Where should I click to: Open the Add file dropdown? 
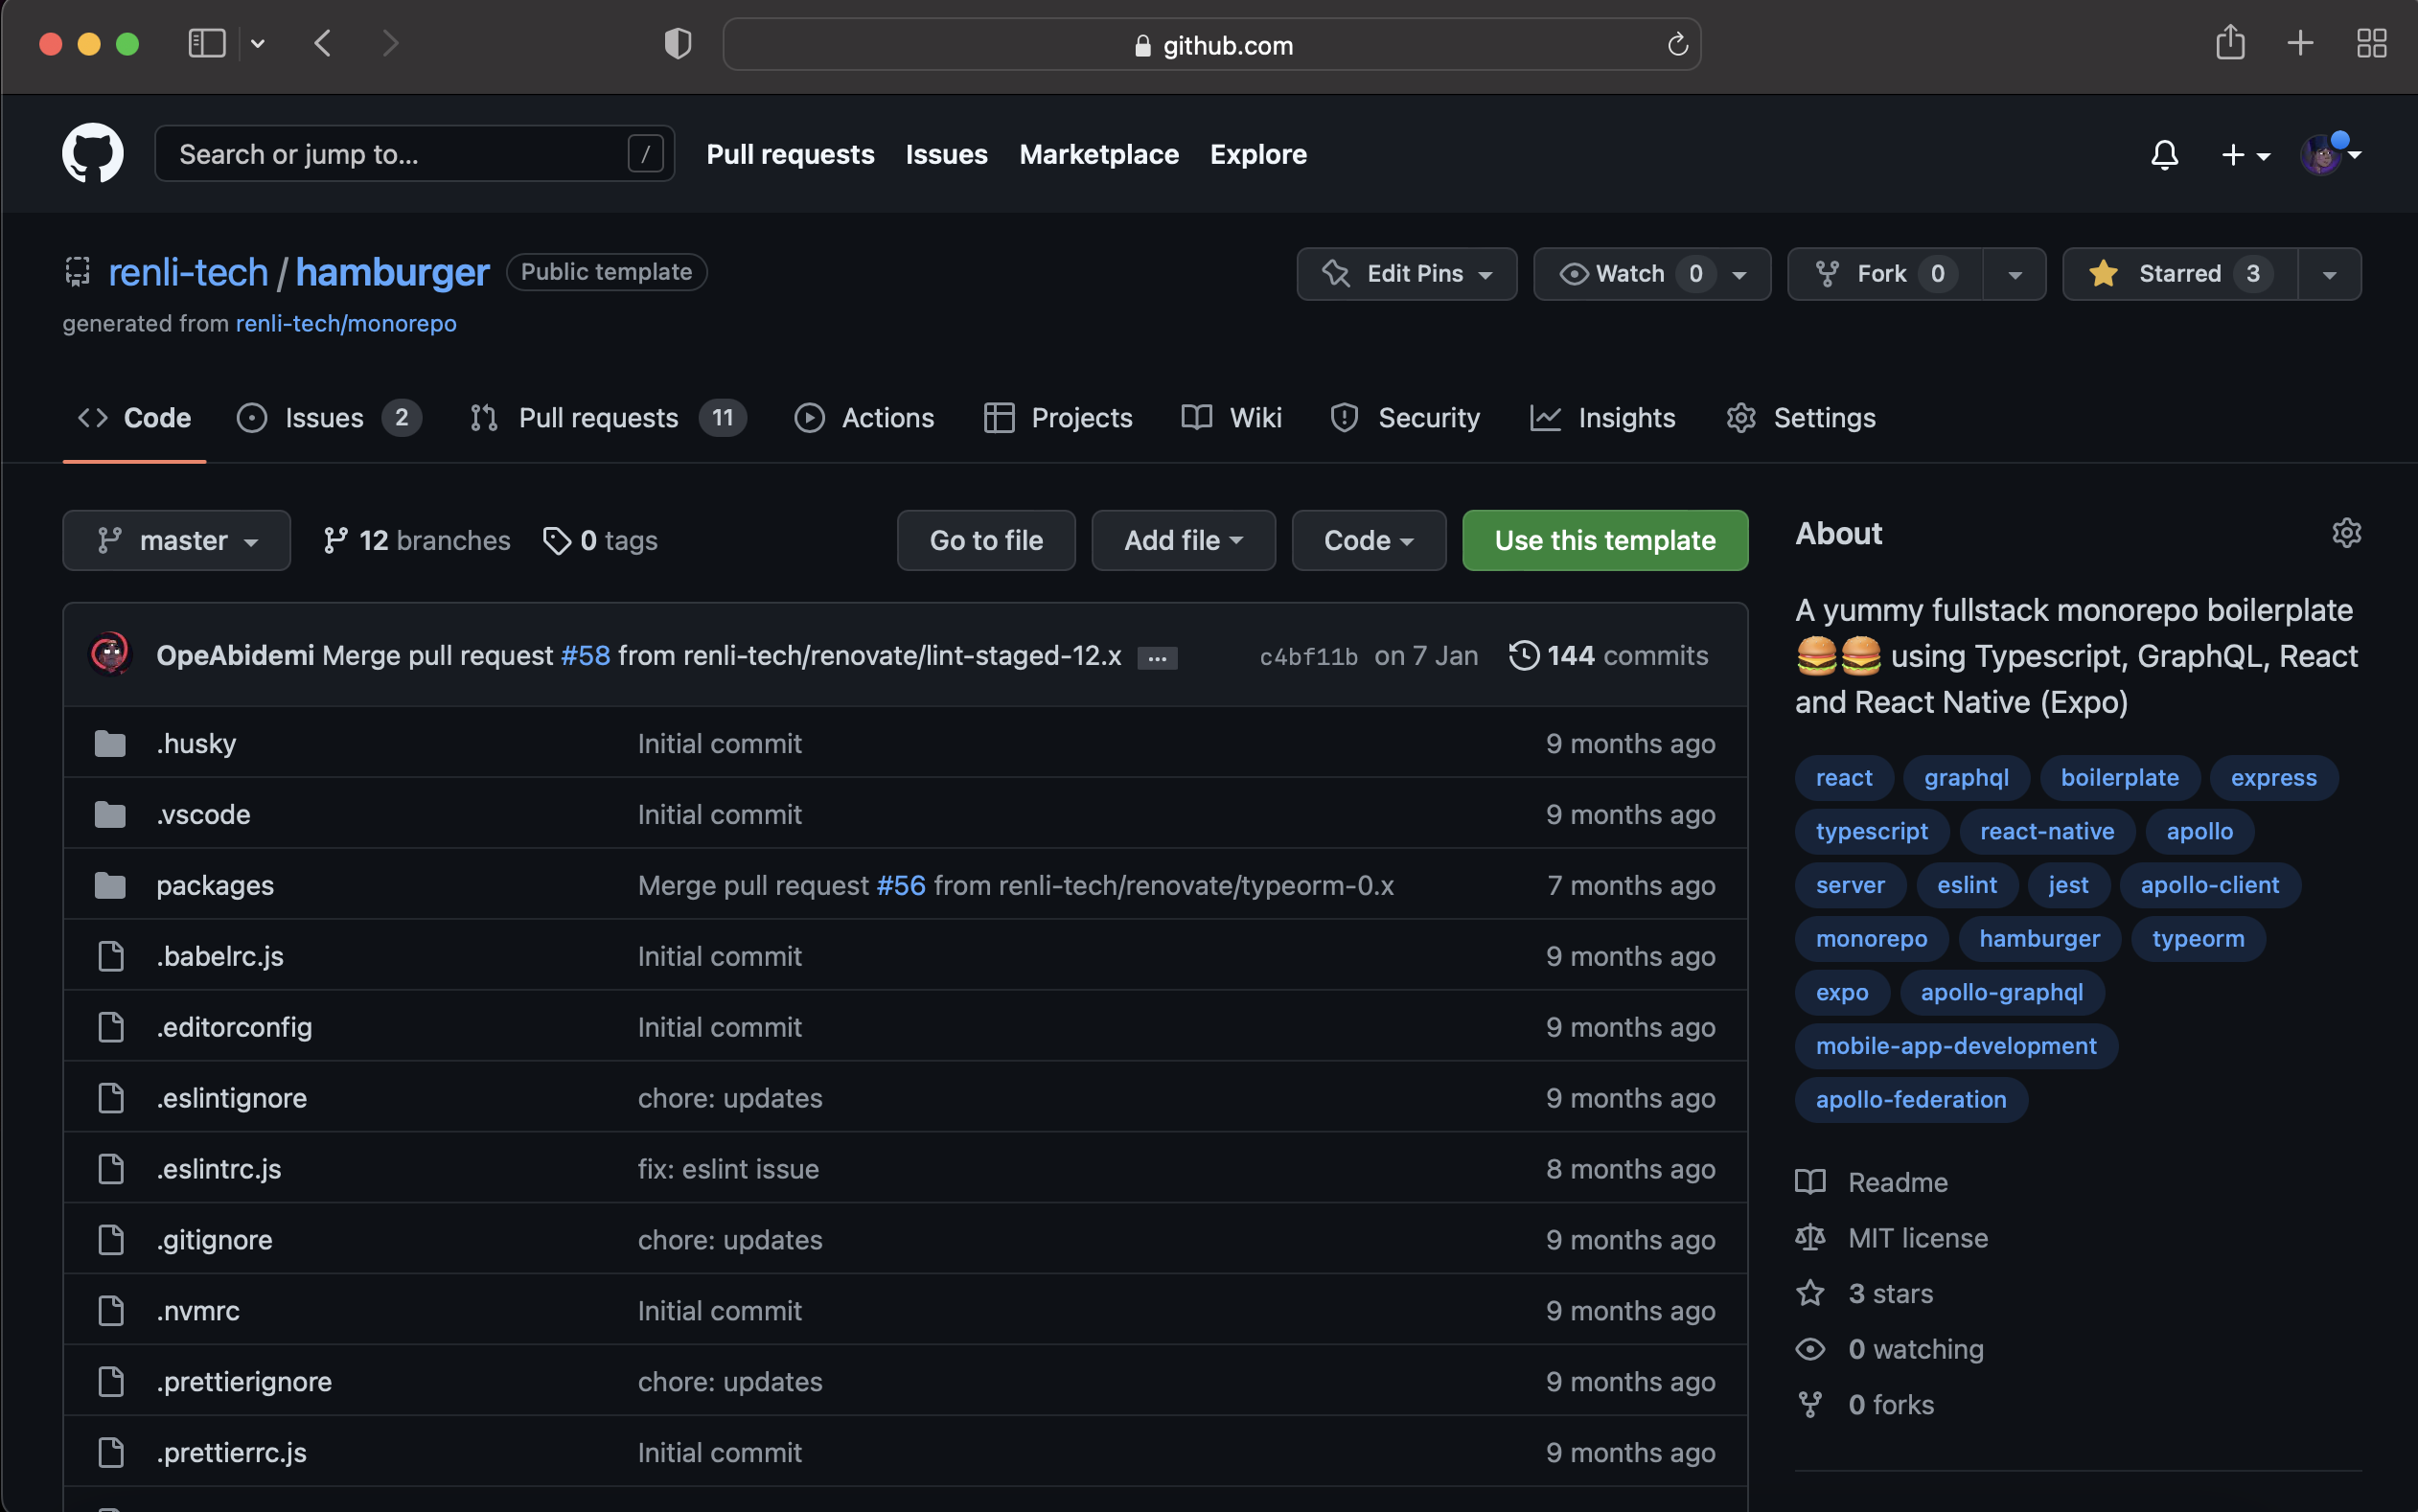1183,540
